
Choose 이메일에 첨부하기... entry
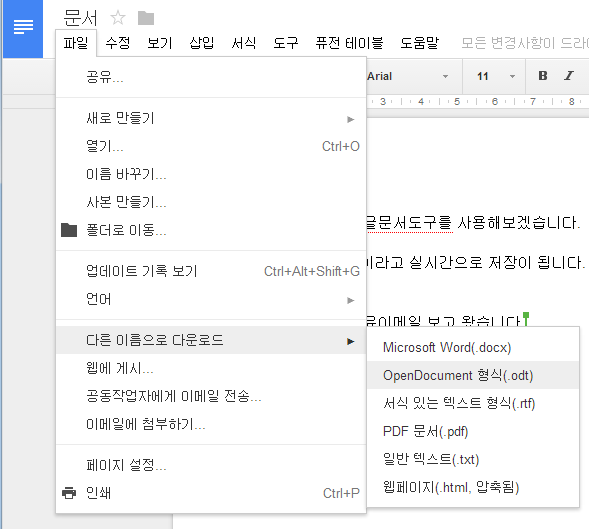pos(211,424)
